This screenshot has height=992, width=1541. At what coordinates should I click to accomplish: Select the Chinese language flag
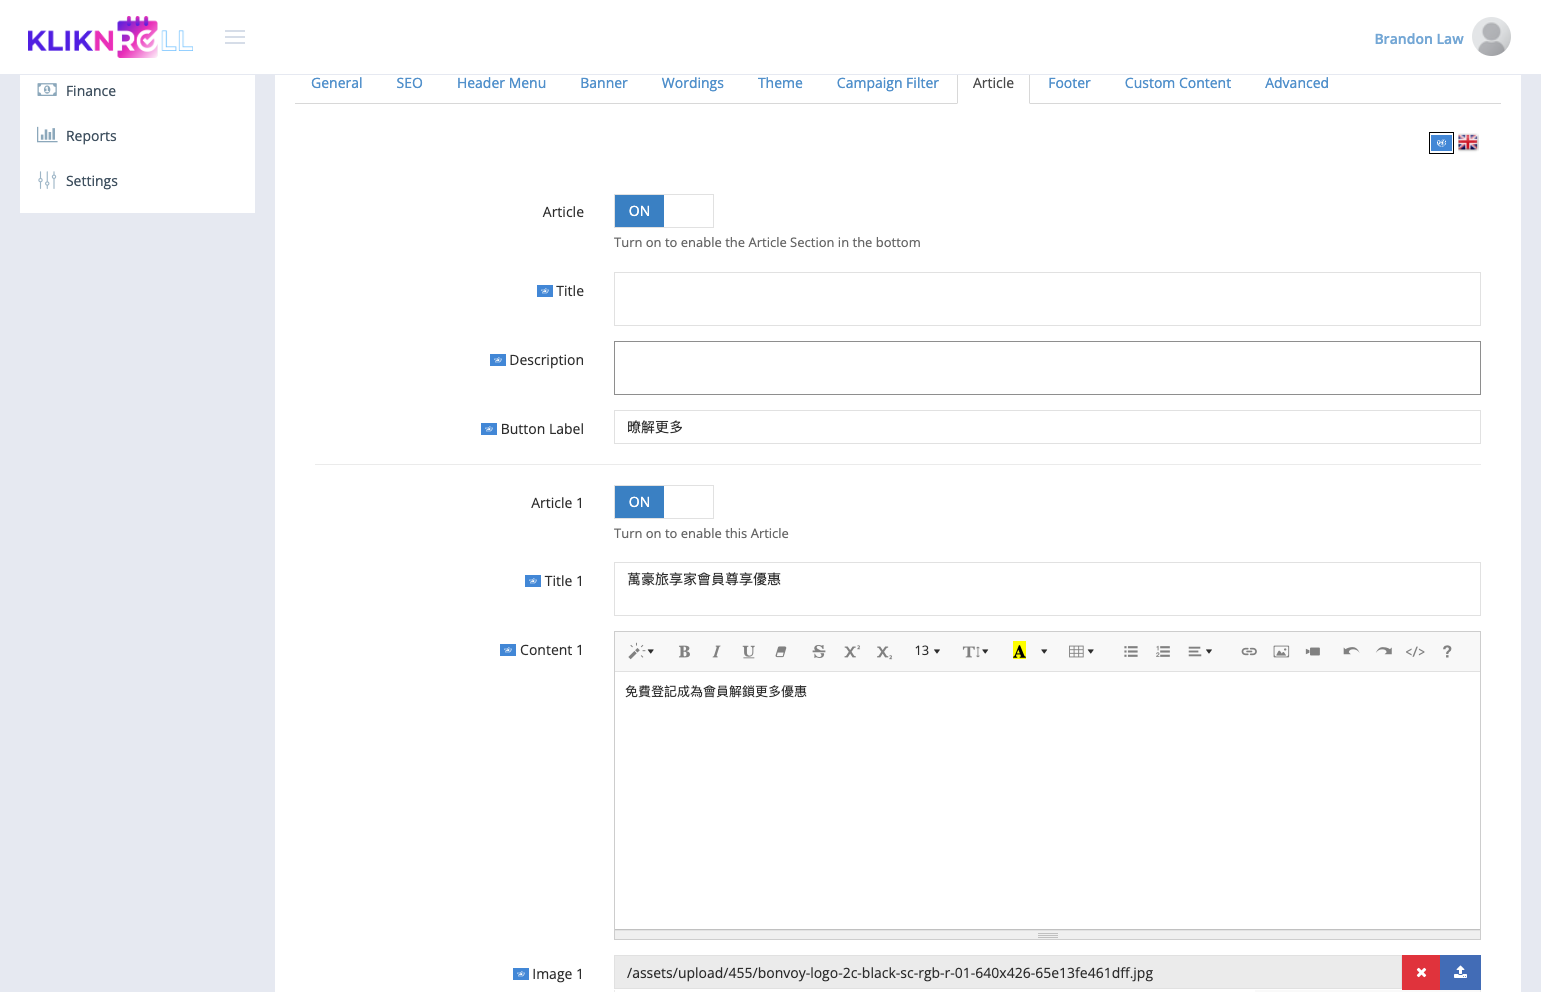point(1441,143)
